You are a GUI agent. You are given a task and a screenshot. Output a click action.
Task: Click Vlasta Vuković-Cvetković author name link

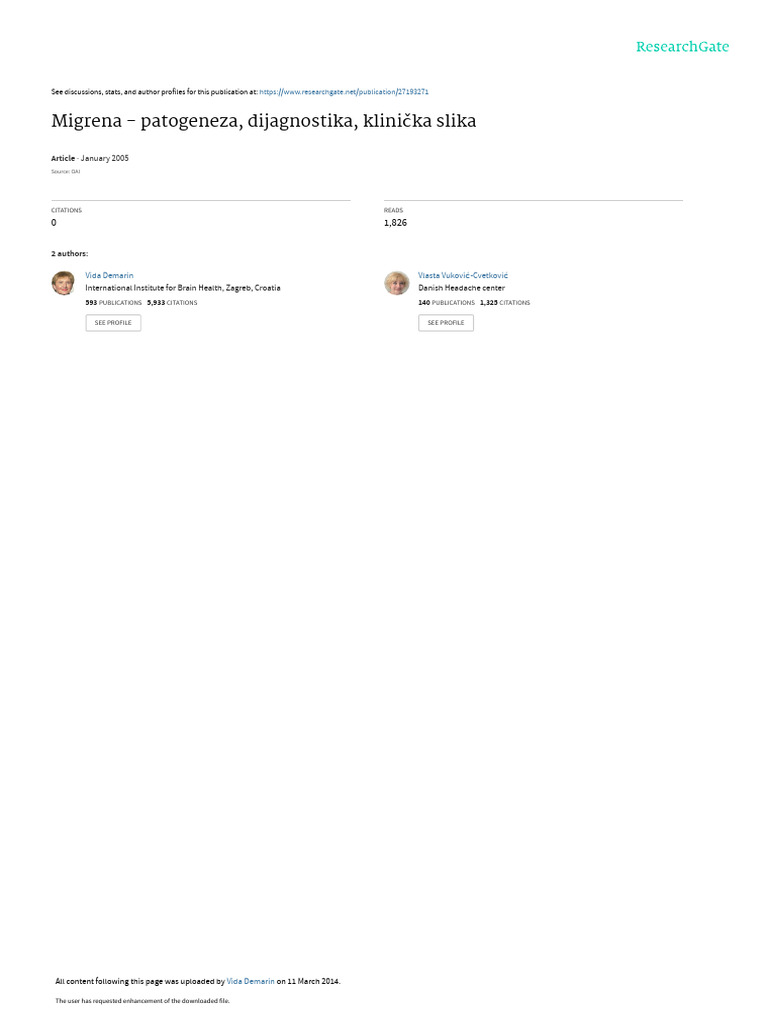(463, 276)
